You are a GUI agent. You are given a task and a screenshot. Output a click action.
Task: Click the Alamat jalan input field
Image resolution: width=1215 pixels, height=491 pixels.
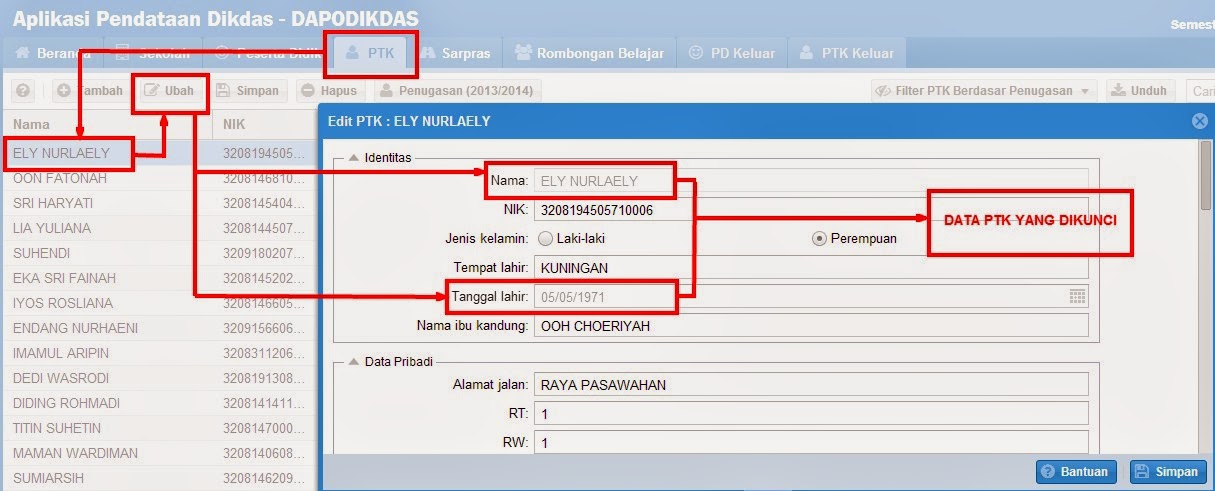click(811, 384)
